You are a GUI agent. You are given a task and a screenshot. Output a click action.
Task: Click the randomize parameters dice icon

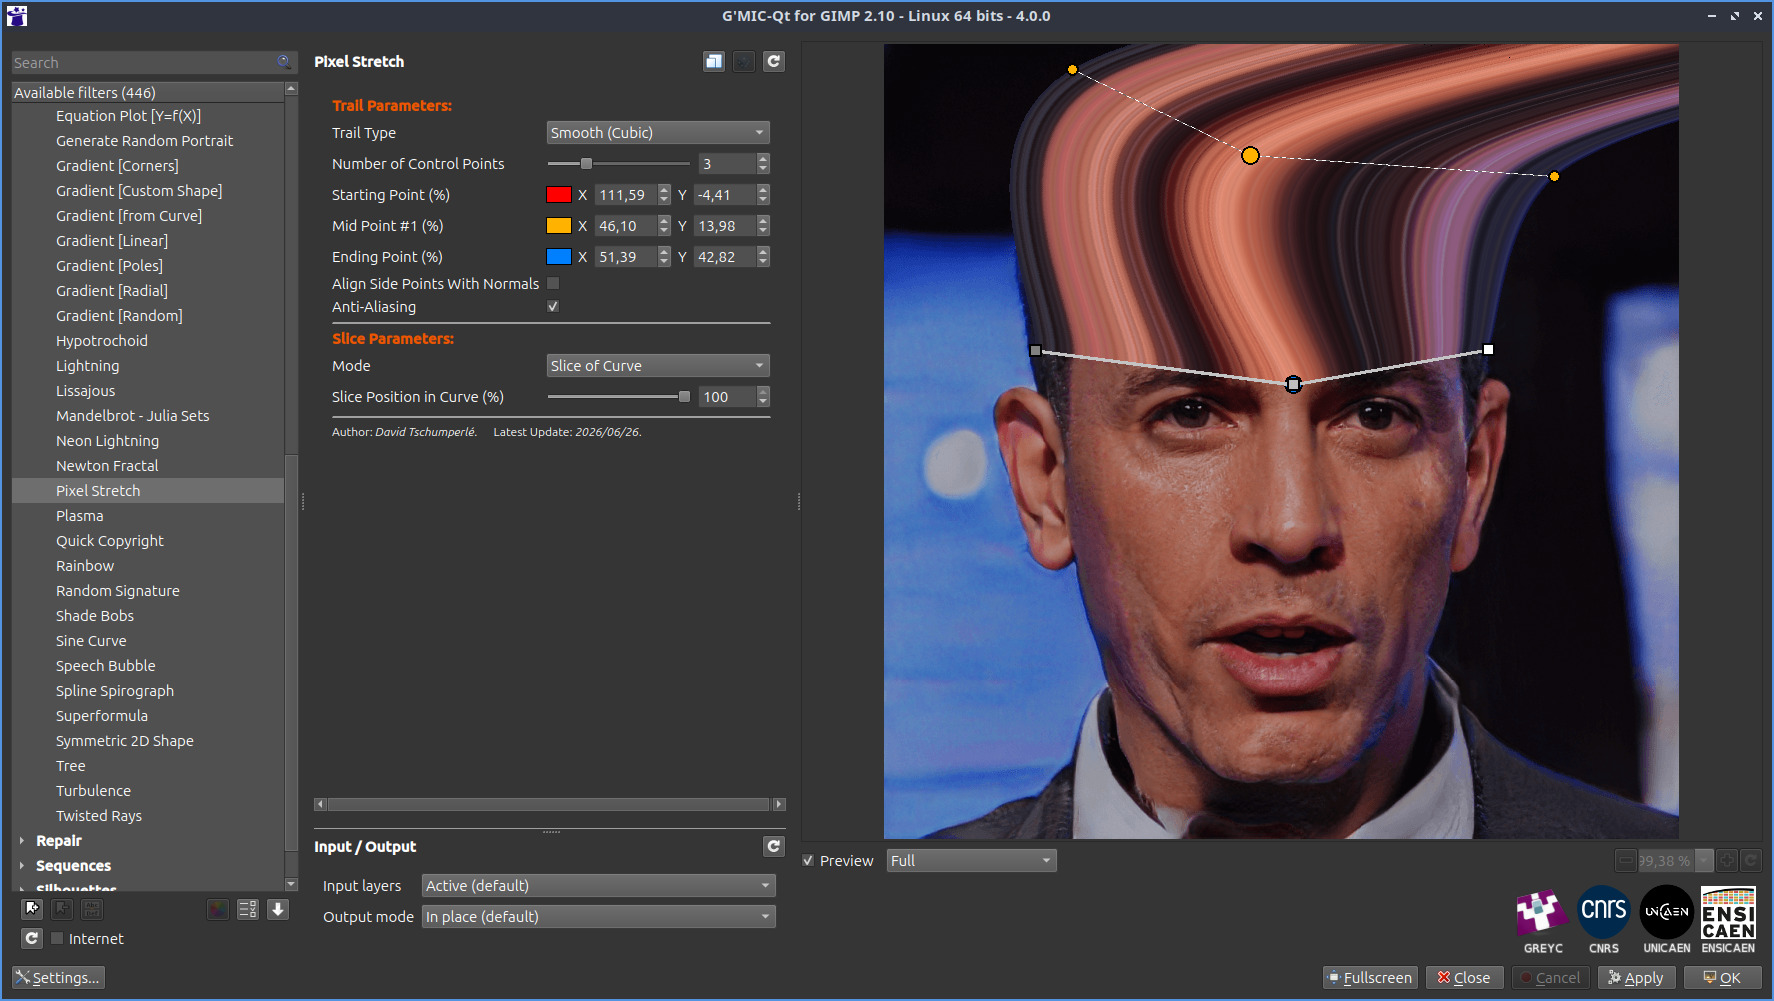pyautogui.click(x=744, y=62)
